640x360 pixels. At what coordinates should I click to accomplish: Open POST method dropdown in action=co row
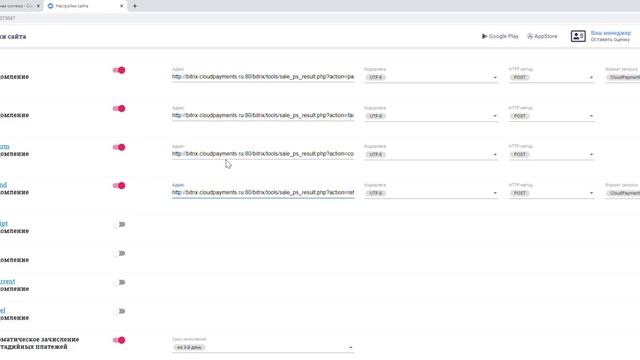click(x=551, y=154)
